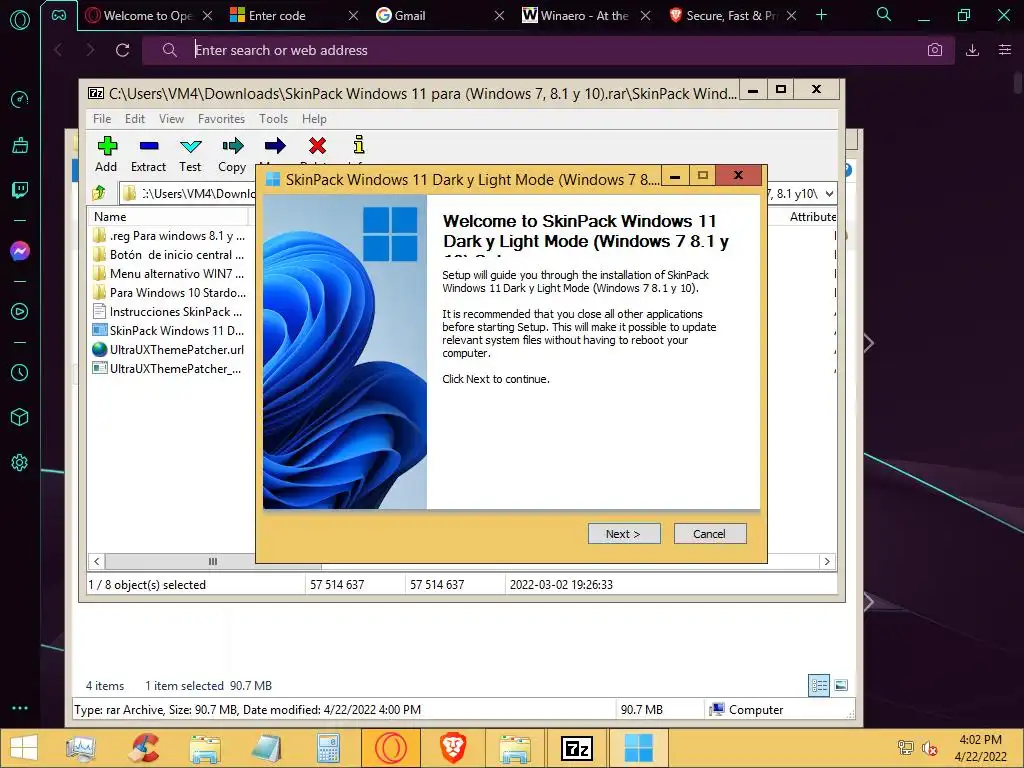The width and height of the screenshot is (1024, 768).
Task: Select Botón de inicio central folder
Action: [169, 255]
